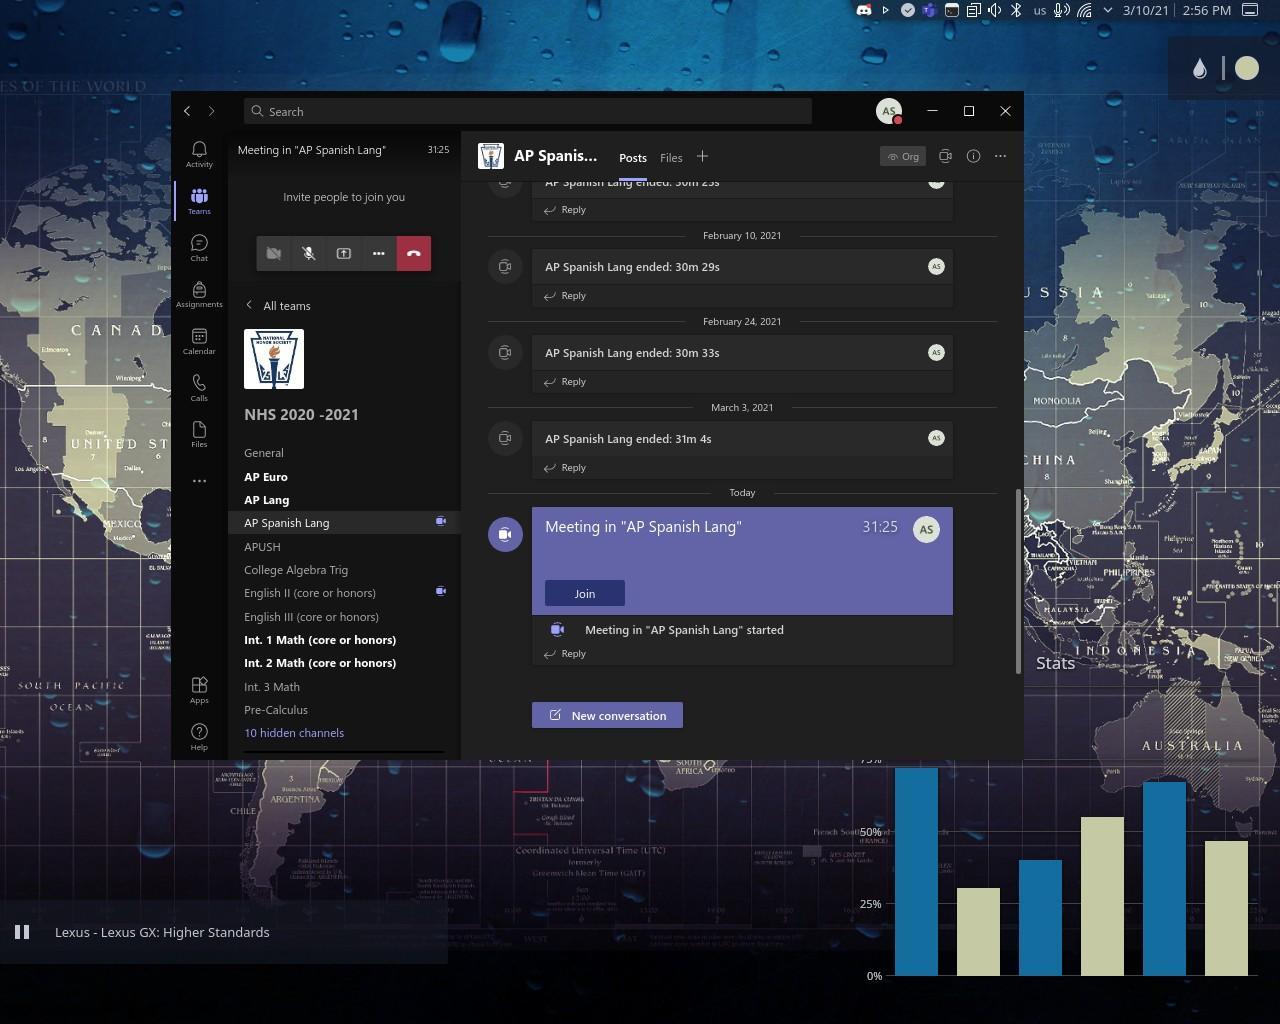Open Calls in the Teams sidebar
Image resolution: width=1280 pixels, height=1024 pixels.
[x=199, y=388]
